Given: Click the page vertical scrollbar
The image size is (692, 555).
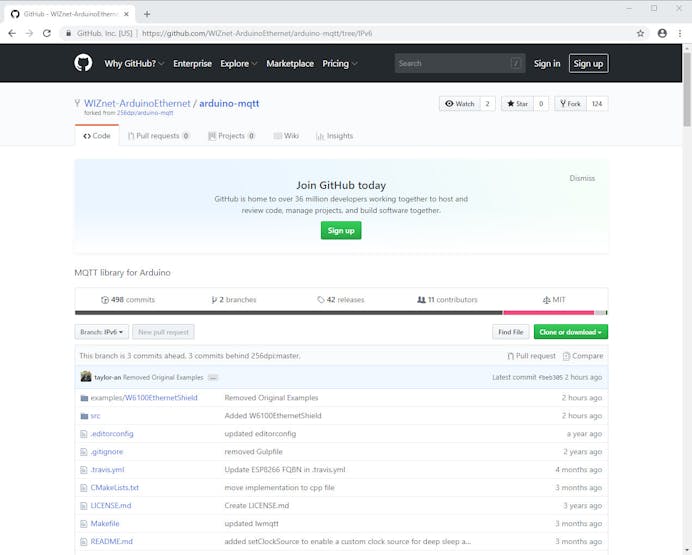Looking at the screenshot, I should pos(687,90).
